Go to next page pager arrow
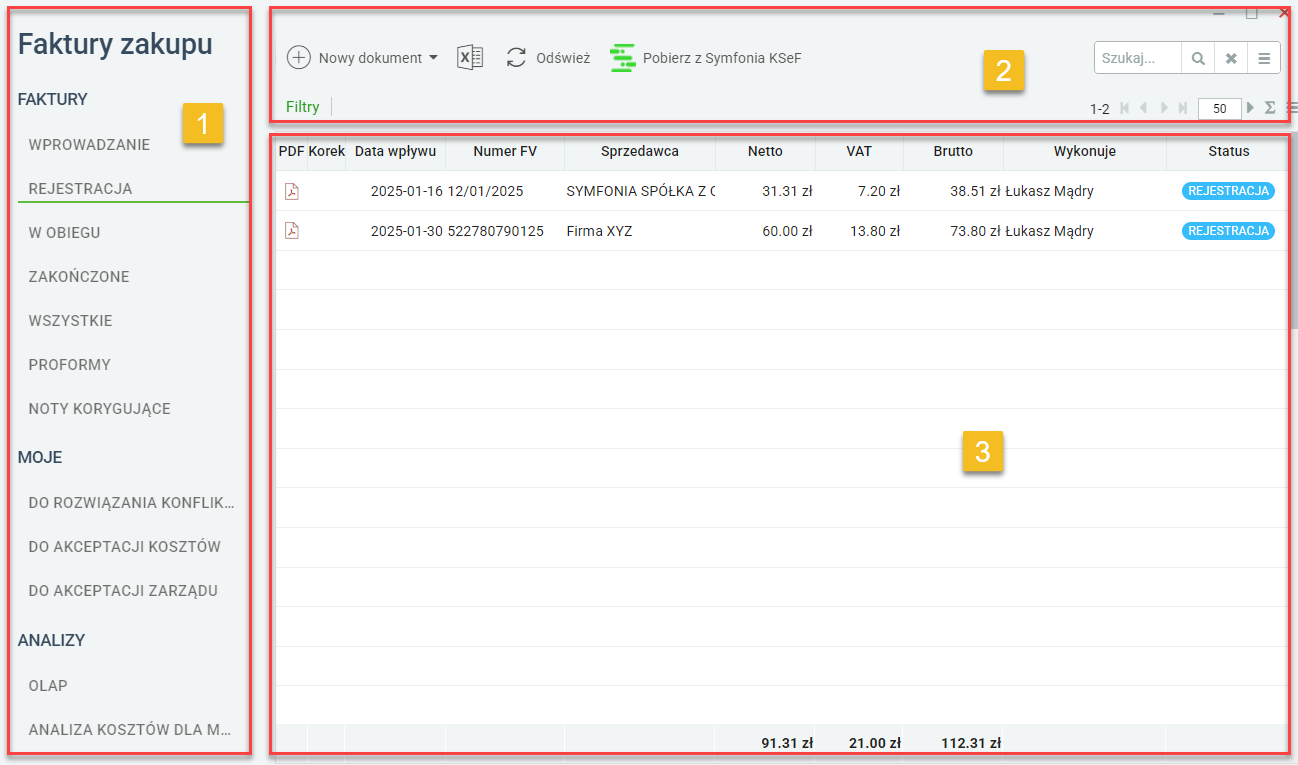This screenshot has height=765, width=1298. click(x=1164, y=107)
